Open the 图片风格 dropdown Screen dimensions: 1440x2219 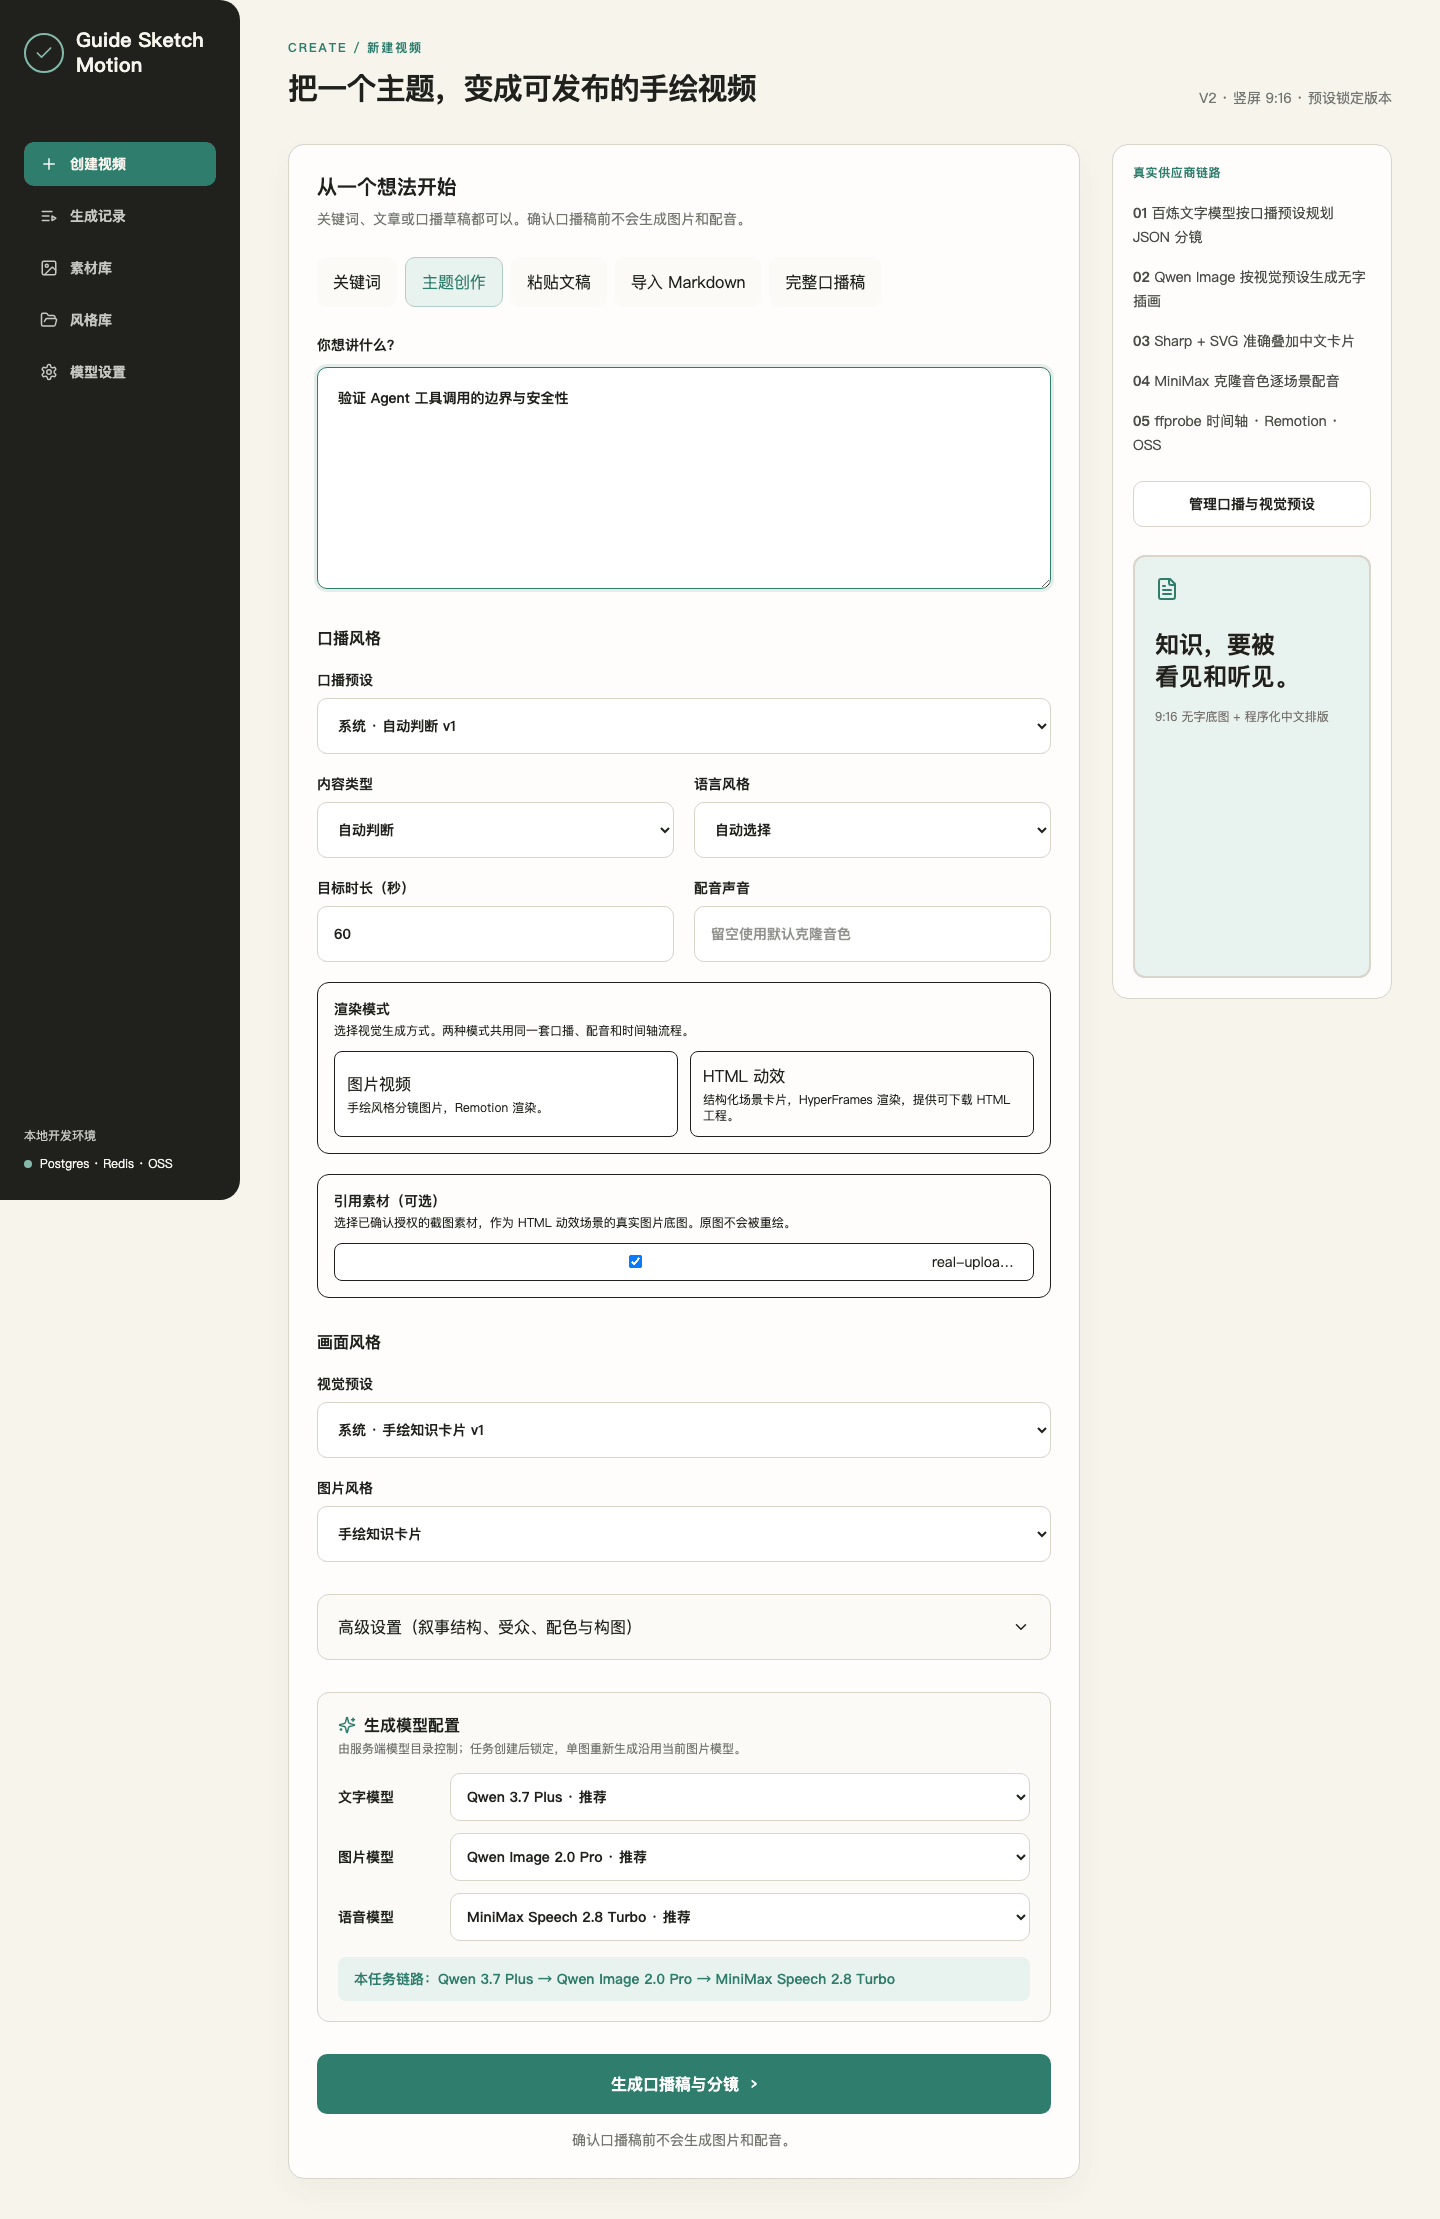pyautogui.click(x=684, y=1534)
